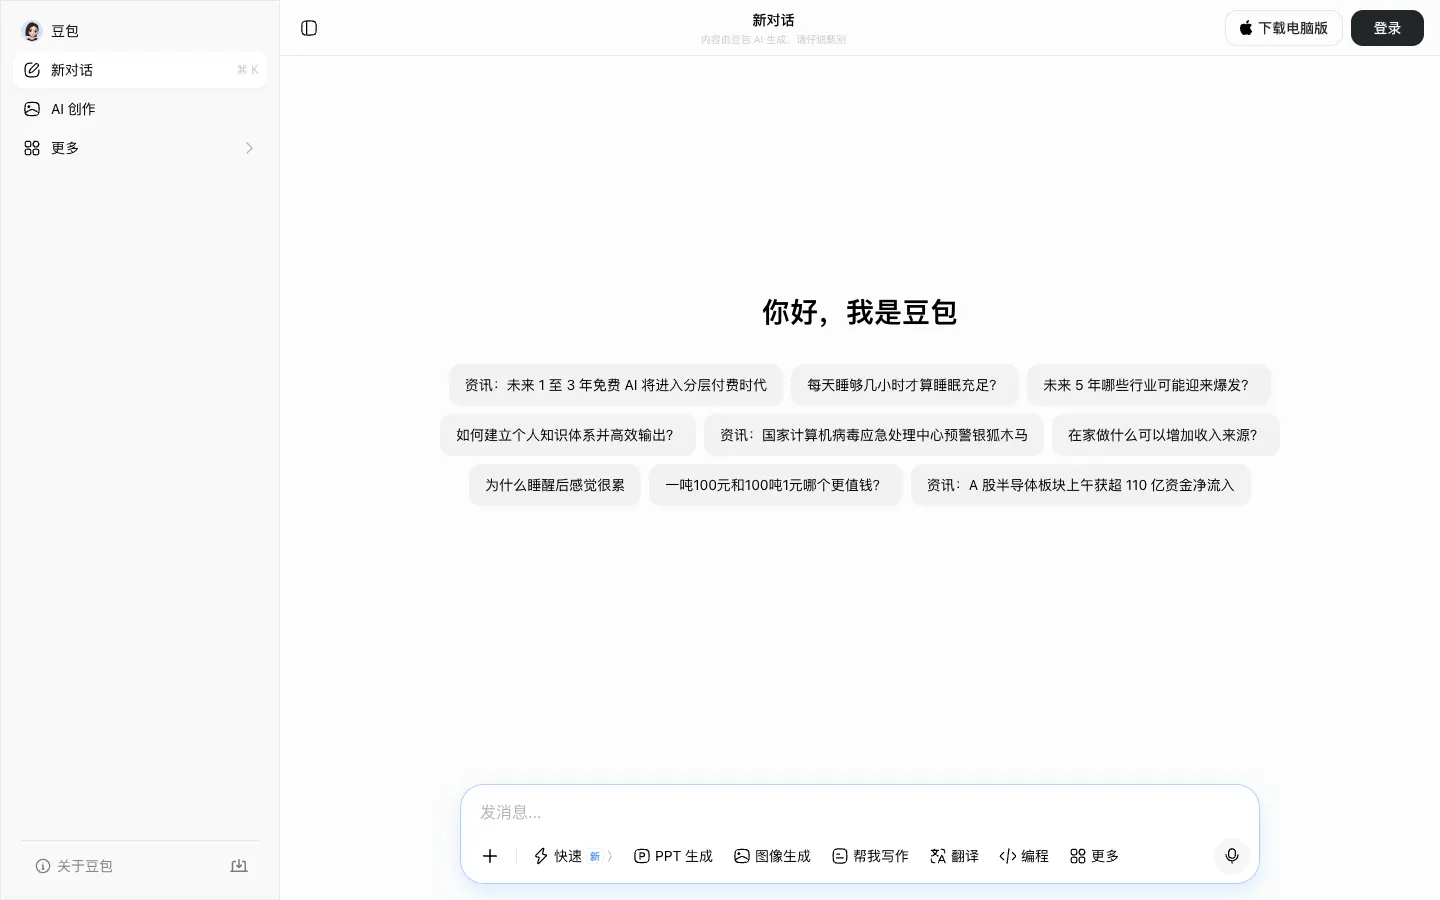Viewport: 1440px width, 900px height.
Task: Click the 登录 button
Action: point(1387,28)
